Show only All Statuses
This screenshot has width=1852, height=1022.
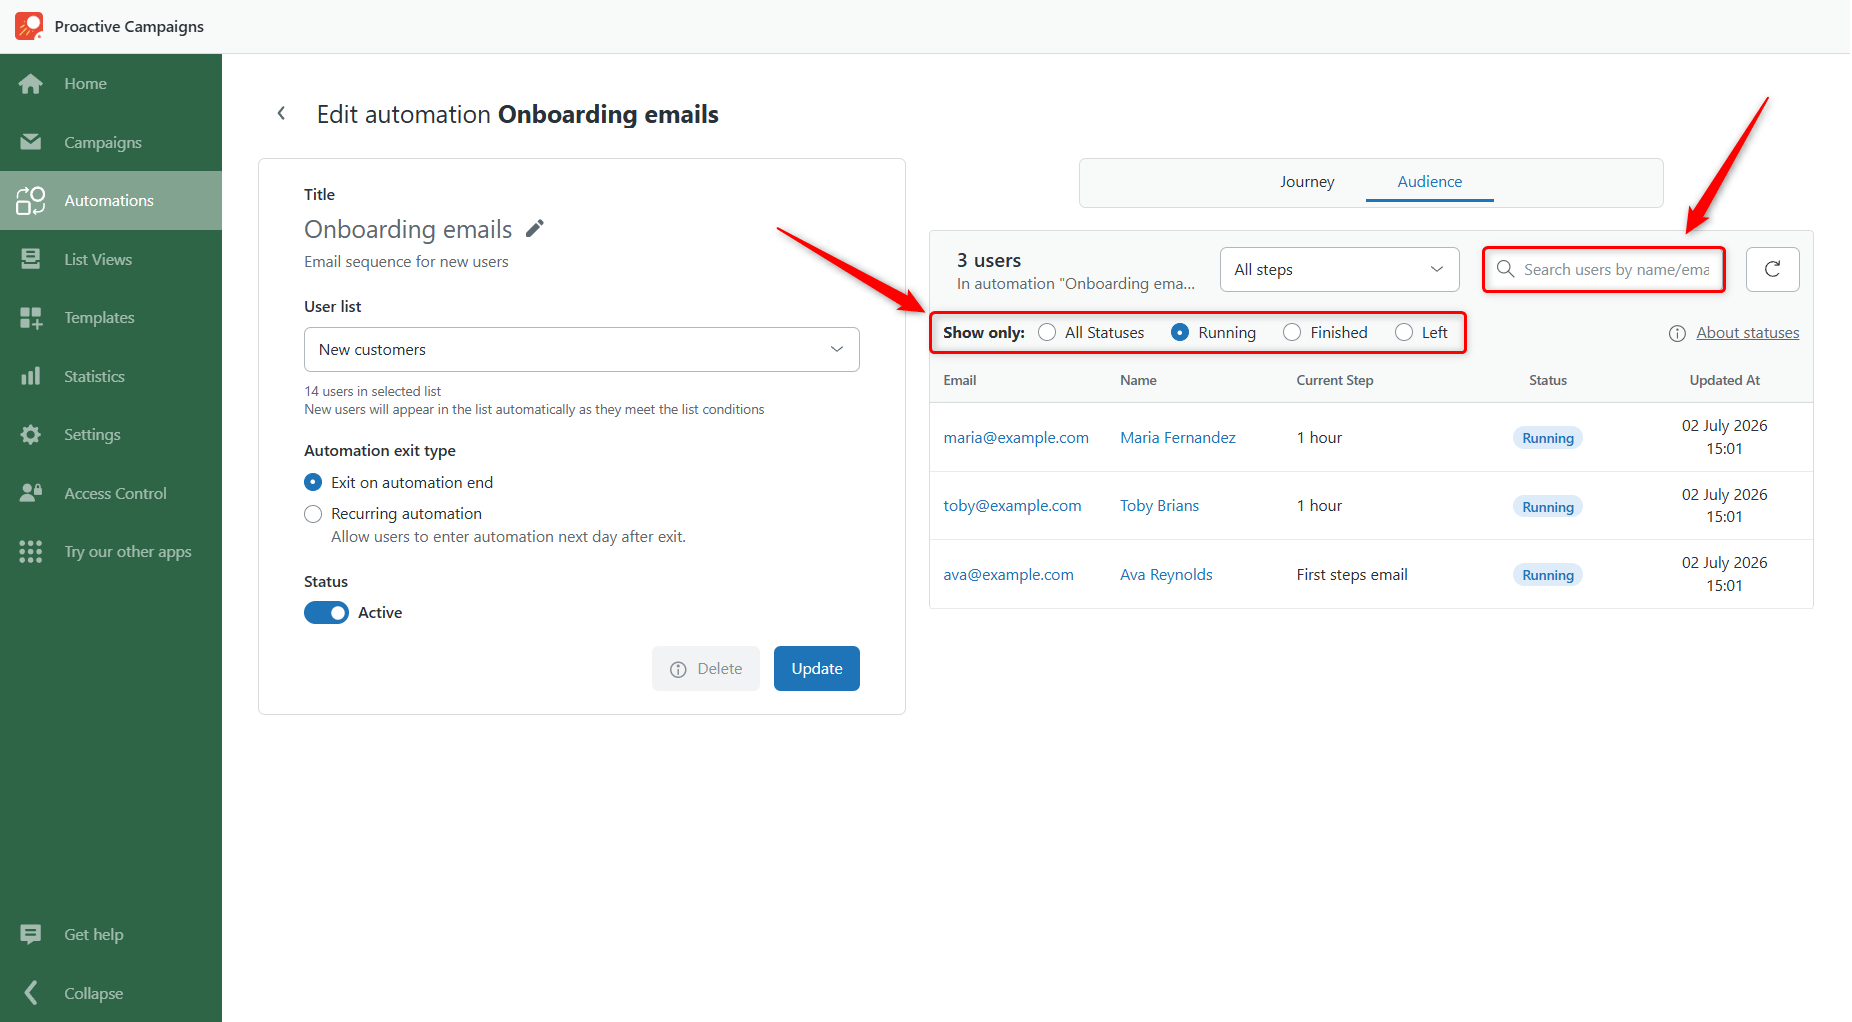tap(1047, 333)
